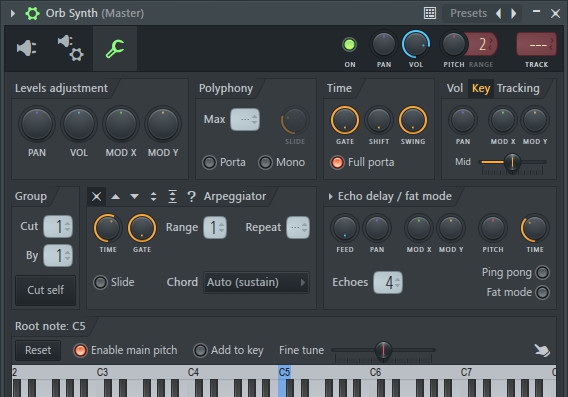Click the Time SWING knob
The height and width of the screenshot is (397, 568).
(413, 120)
